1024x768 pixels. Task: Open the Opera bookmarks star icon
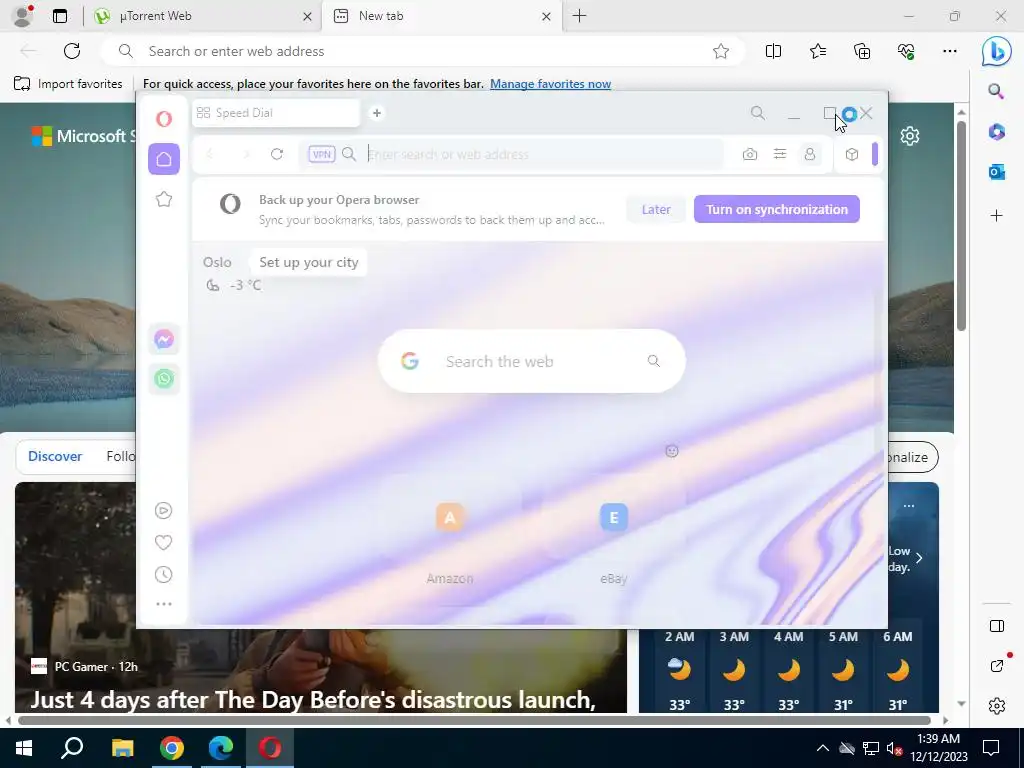tap(164, 199)
